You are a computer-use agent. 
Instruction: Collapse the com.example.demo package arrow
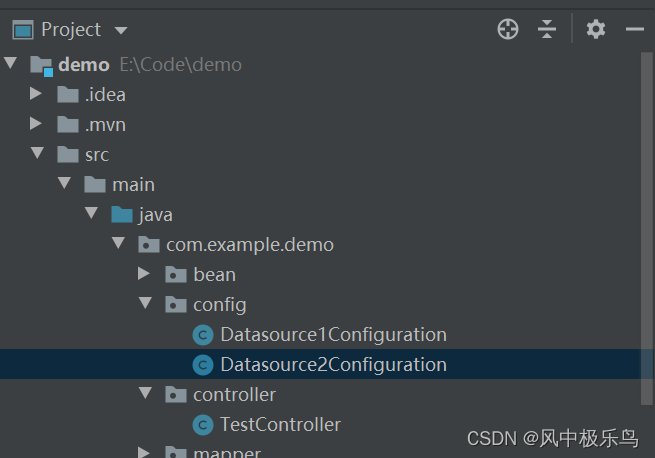(119, 243)
